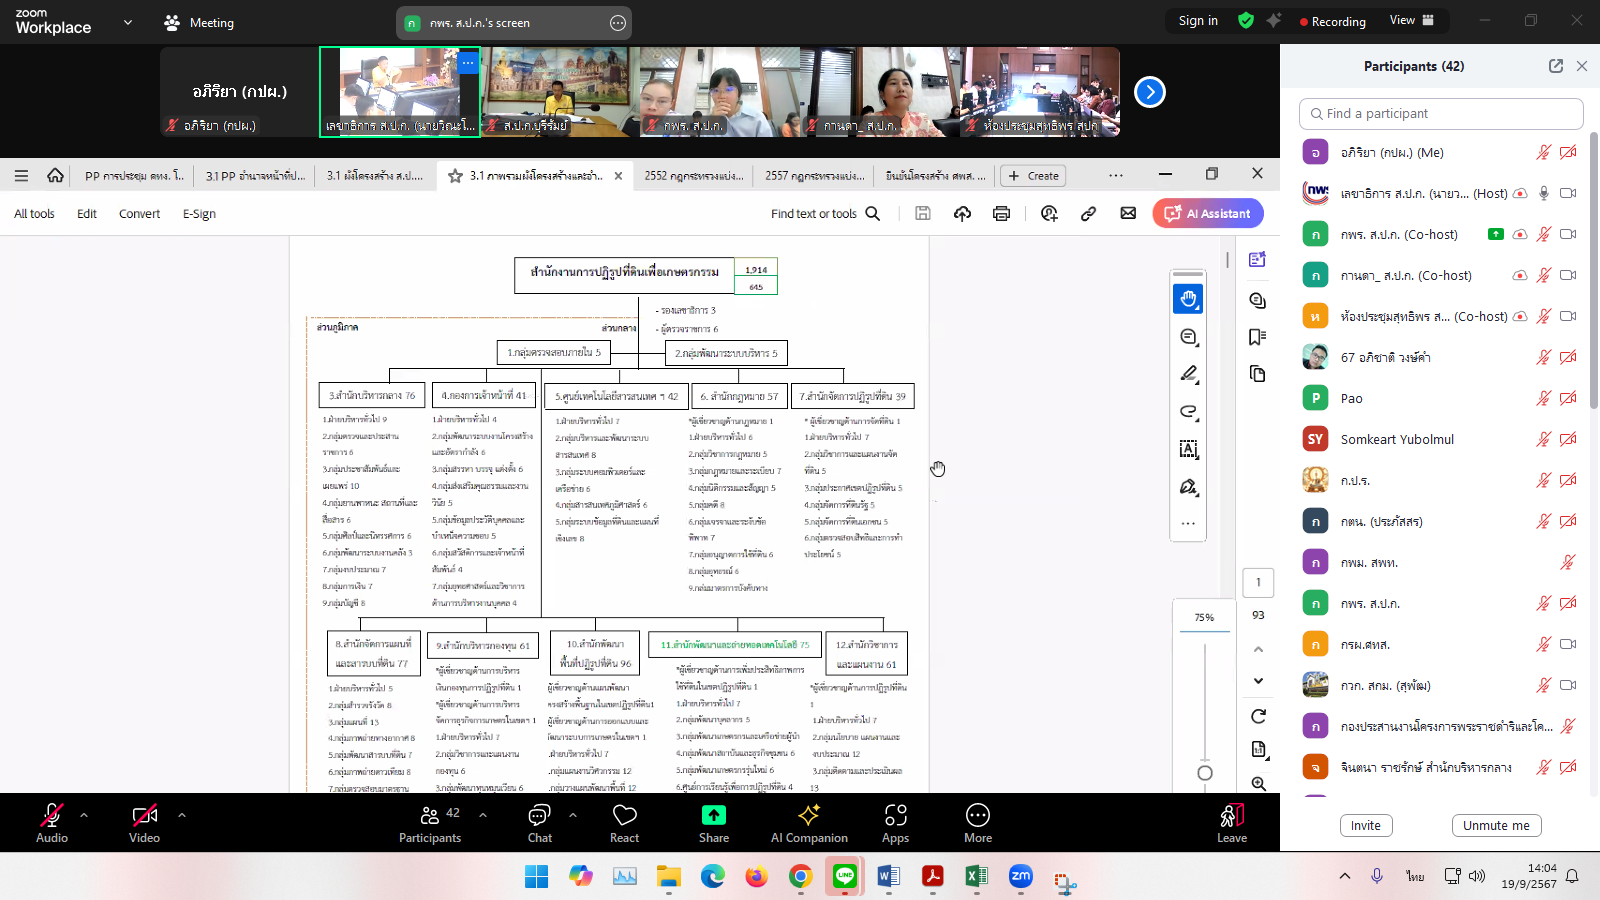Click the AI Assistant button
Viewport: 1600px width, 900px height.
pos(1208,213)
